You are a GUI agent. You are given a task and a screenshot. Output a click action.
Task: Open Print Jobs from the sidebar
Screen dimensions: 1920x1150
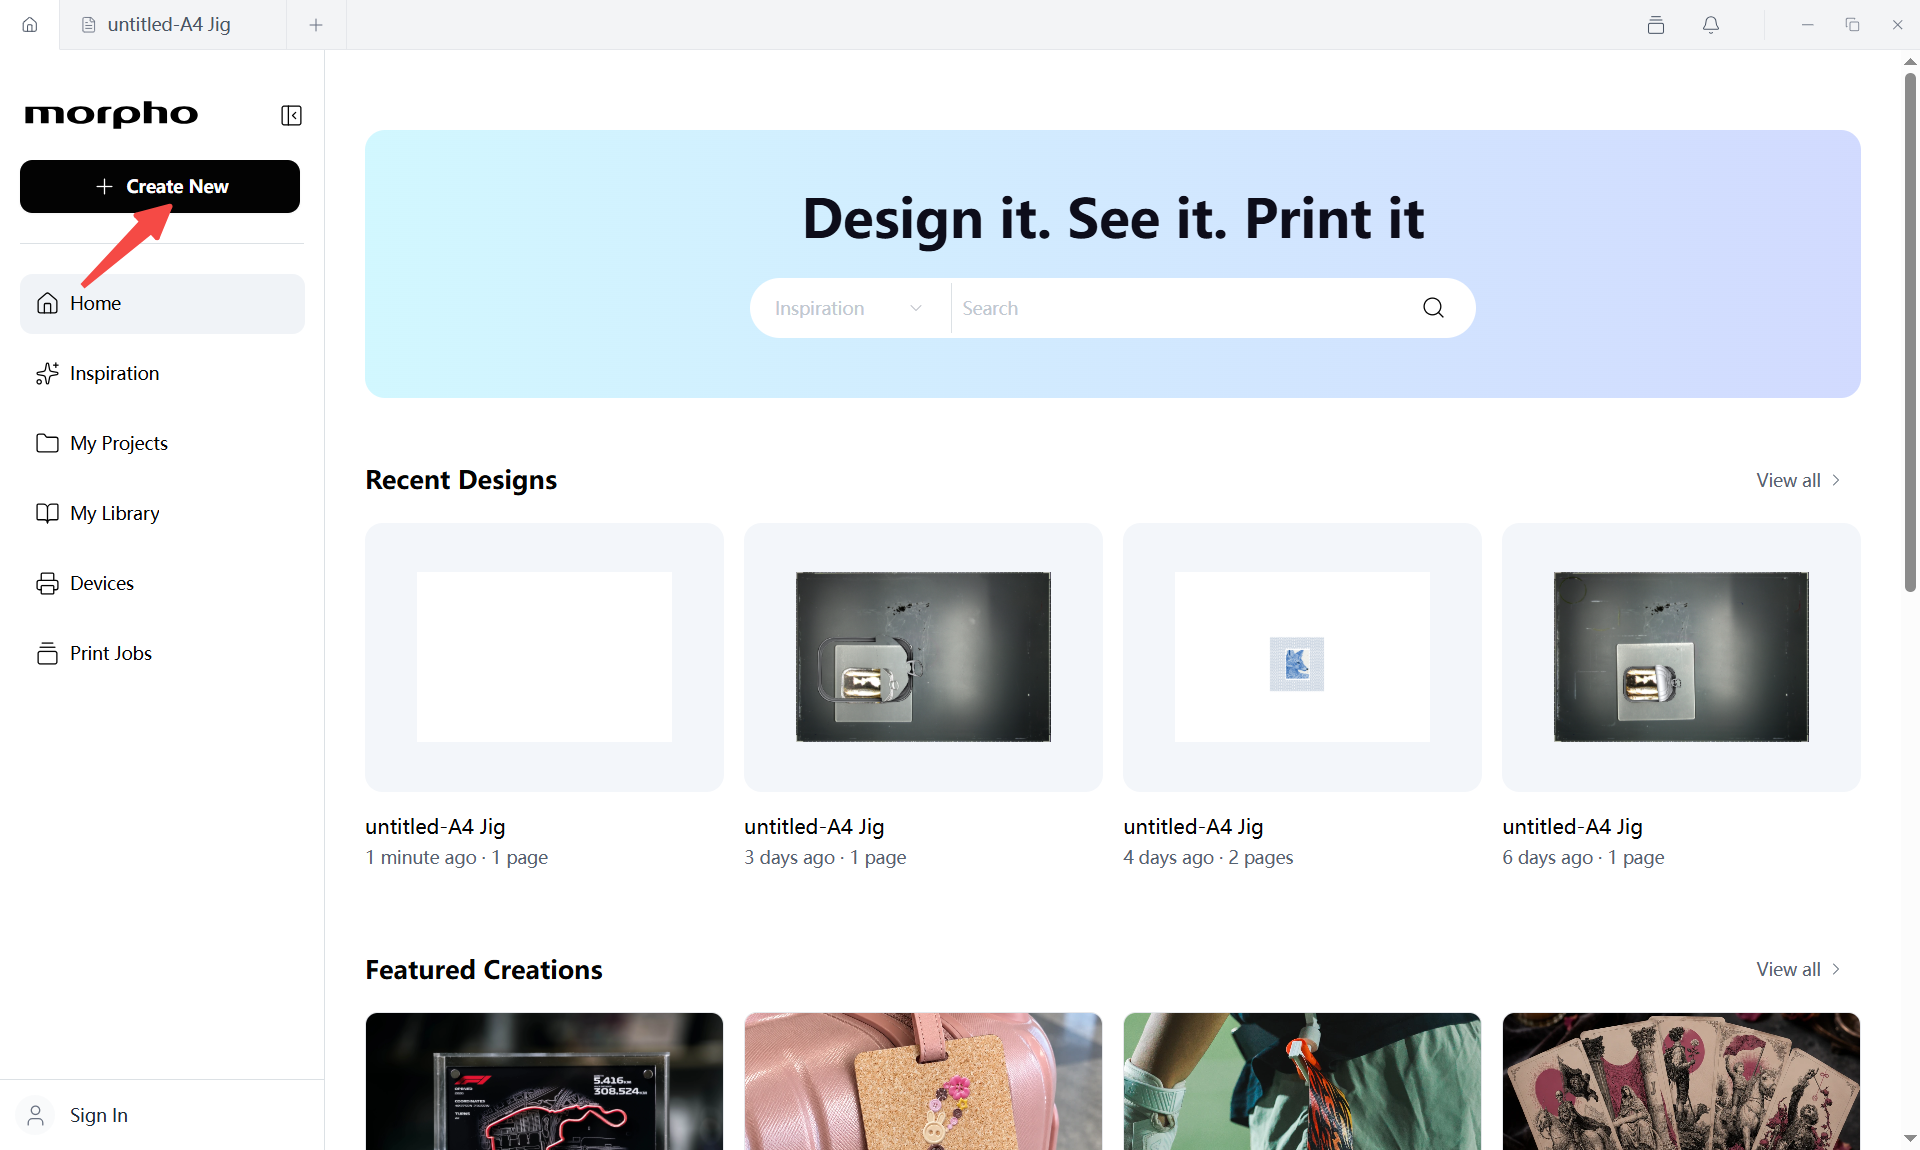coord(162,653)
